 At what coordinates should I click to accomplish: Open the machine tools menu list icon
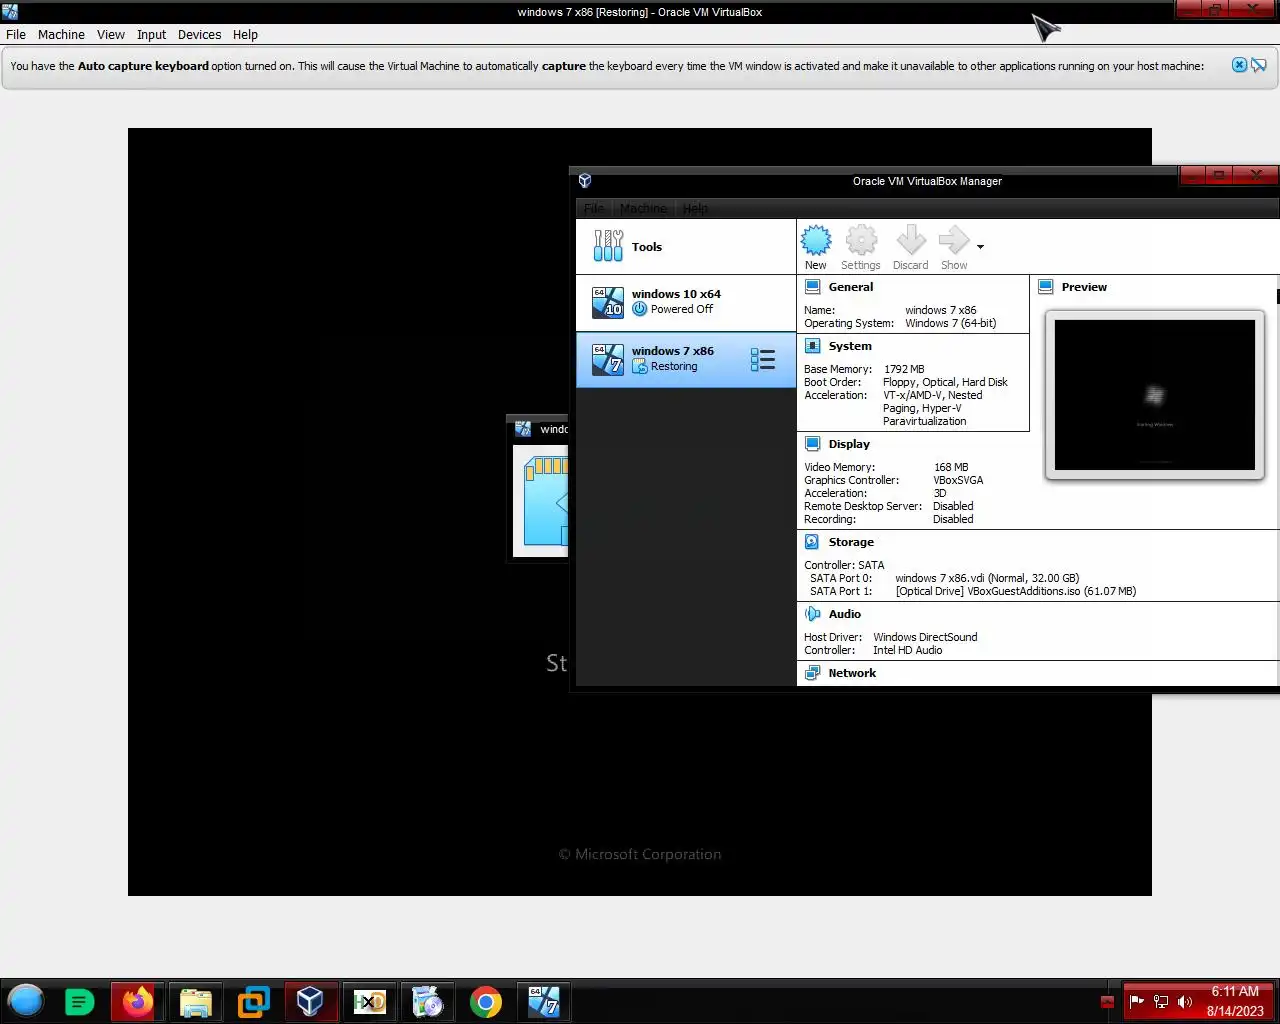point(763,359)
